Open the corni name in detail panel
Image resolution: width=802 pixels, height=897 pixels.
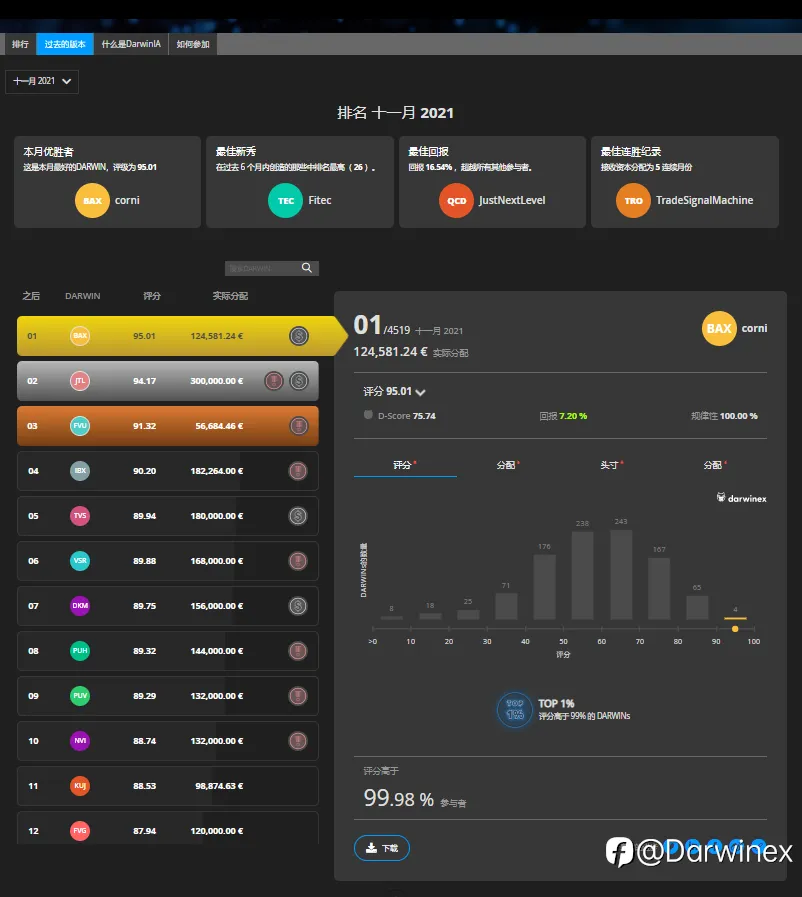tap(755, 328)
